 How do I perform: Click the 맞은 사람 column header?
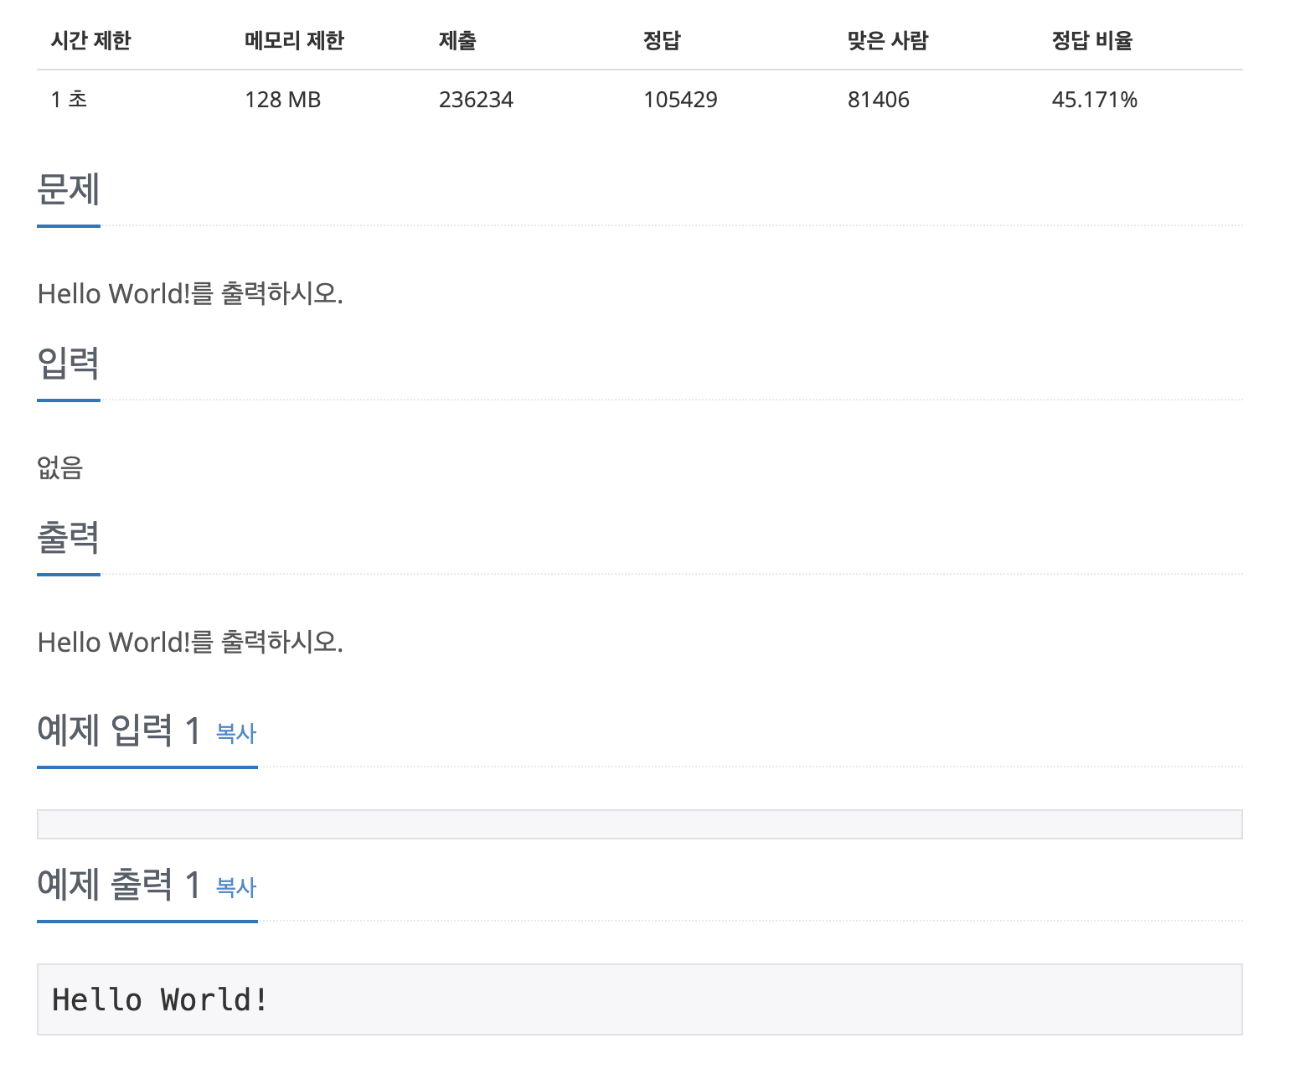[x=888, y=41]
